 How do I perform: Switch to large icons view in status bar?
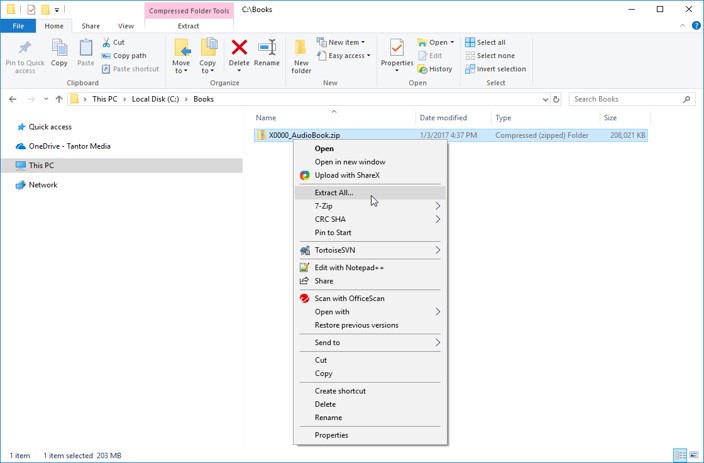pos(694,455)
